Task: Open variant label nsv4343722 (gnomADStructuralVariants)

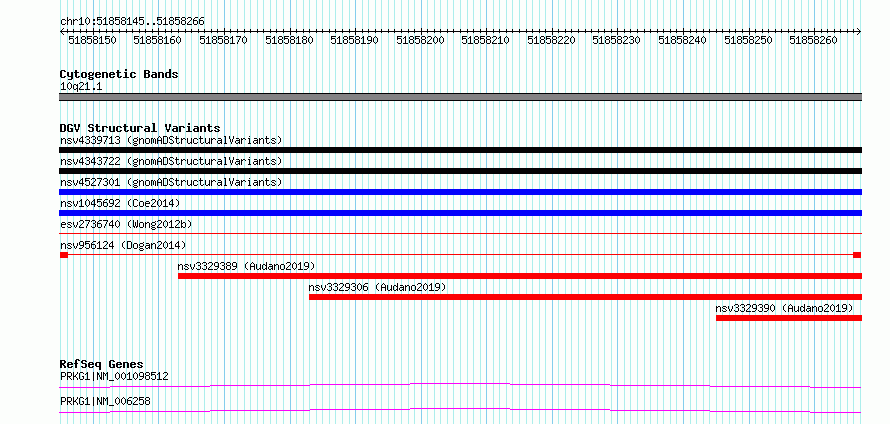Action: click(x=171, y=161)
